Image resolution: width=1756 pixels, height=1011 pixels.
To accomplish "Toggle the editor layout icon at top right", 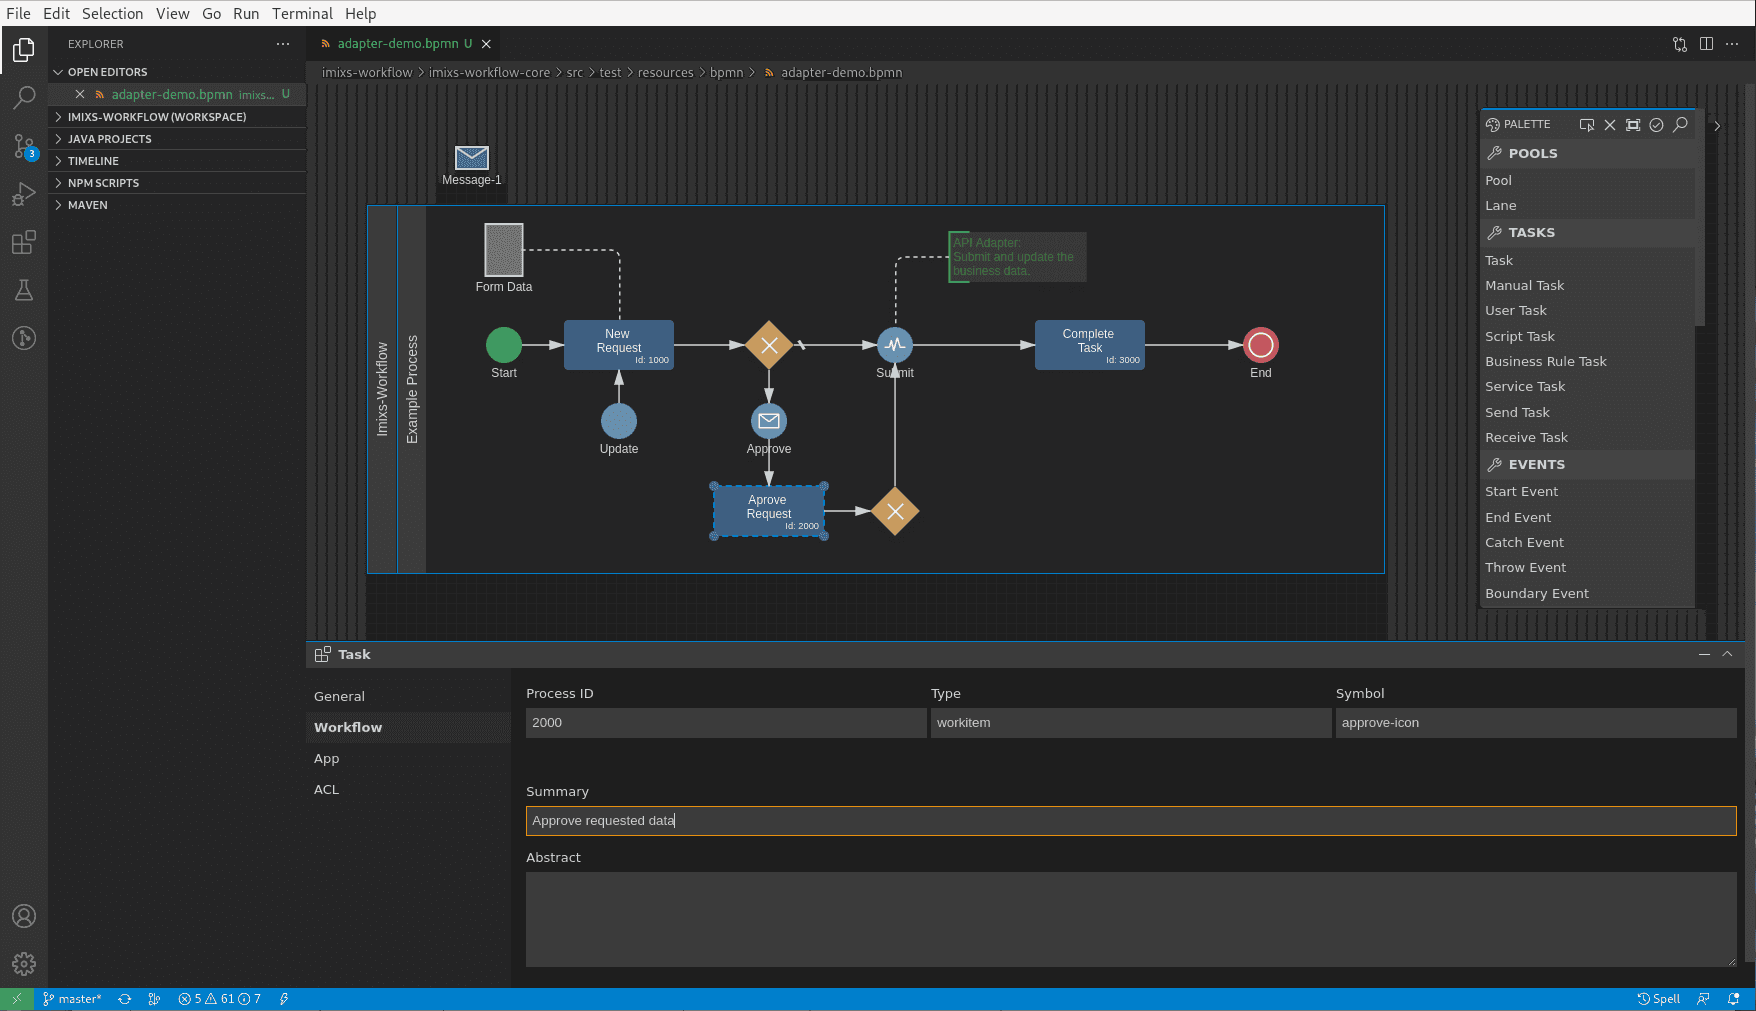I will coord(1705,43).
